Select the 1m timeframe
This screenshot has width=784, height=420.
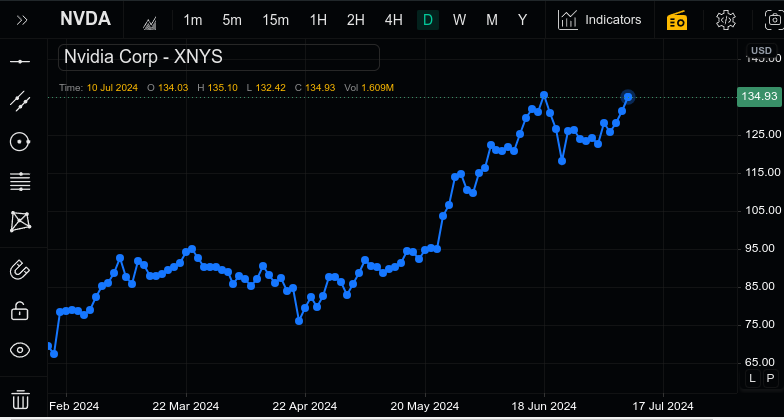coord(192,20)
